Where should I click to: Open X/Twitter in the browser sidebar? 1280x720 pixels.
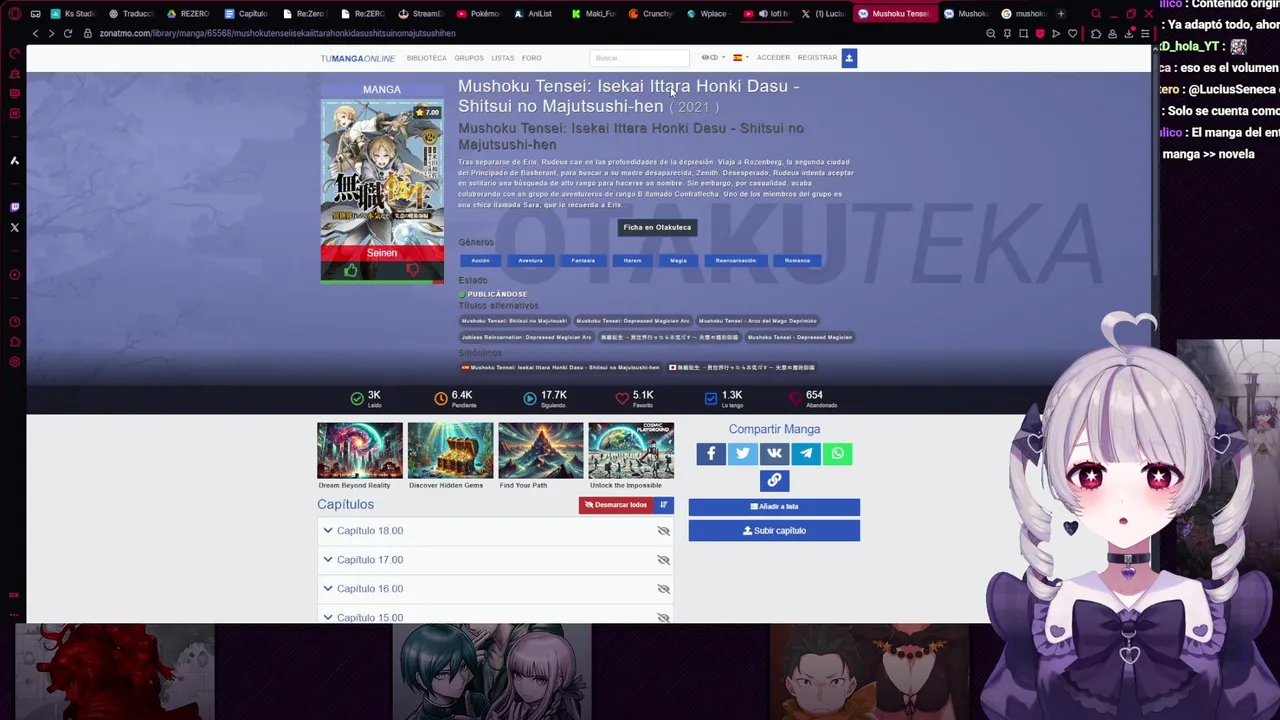pyautogui.click(x=14, y=228)
